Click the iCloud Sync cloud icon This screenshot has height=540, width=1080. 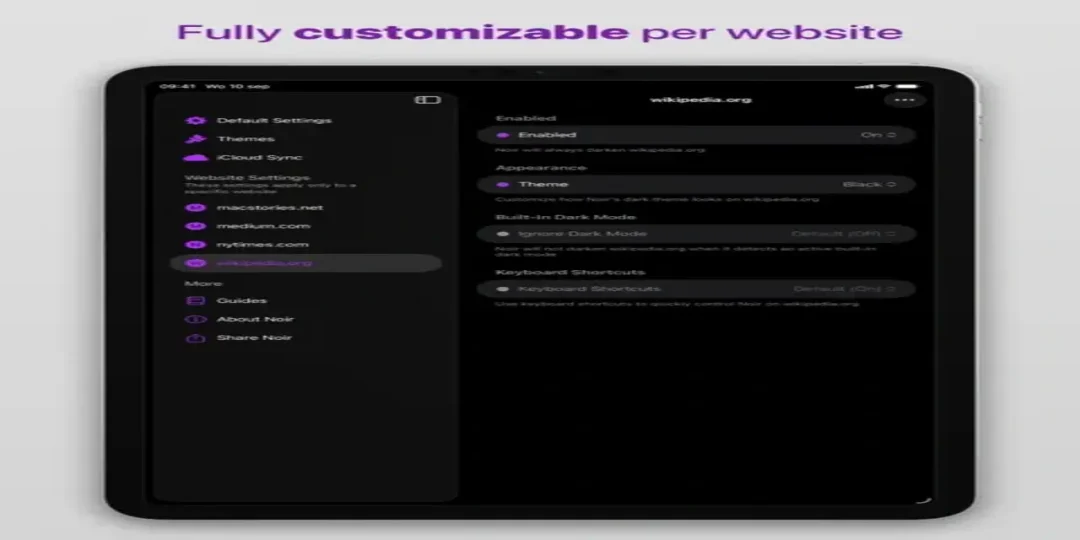click(x=196, y=158)
